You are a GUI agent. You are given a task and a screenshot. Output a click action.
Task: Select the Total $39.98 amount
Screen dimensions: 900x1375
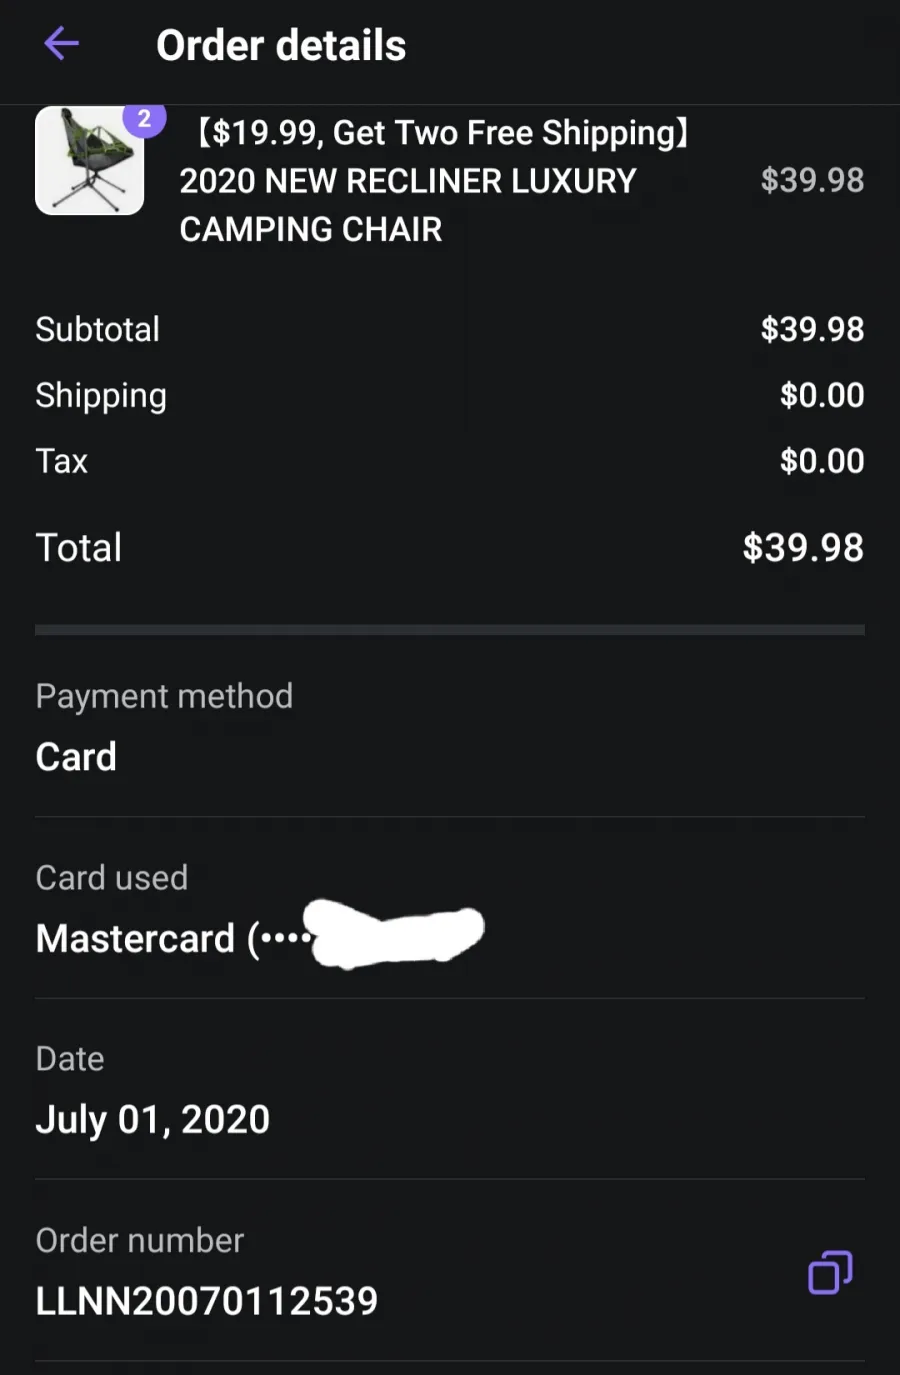[x=803, y=547]
